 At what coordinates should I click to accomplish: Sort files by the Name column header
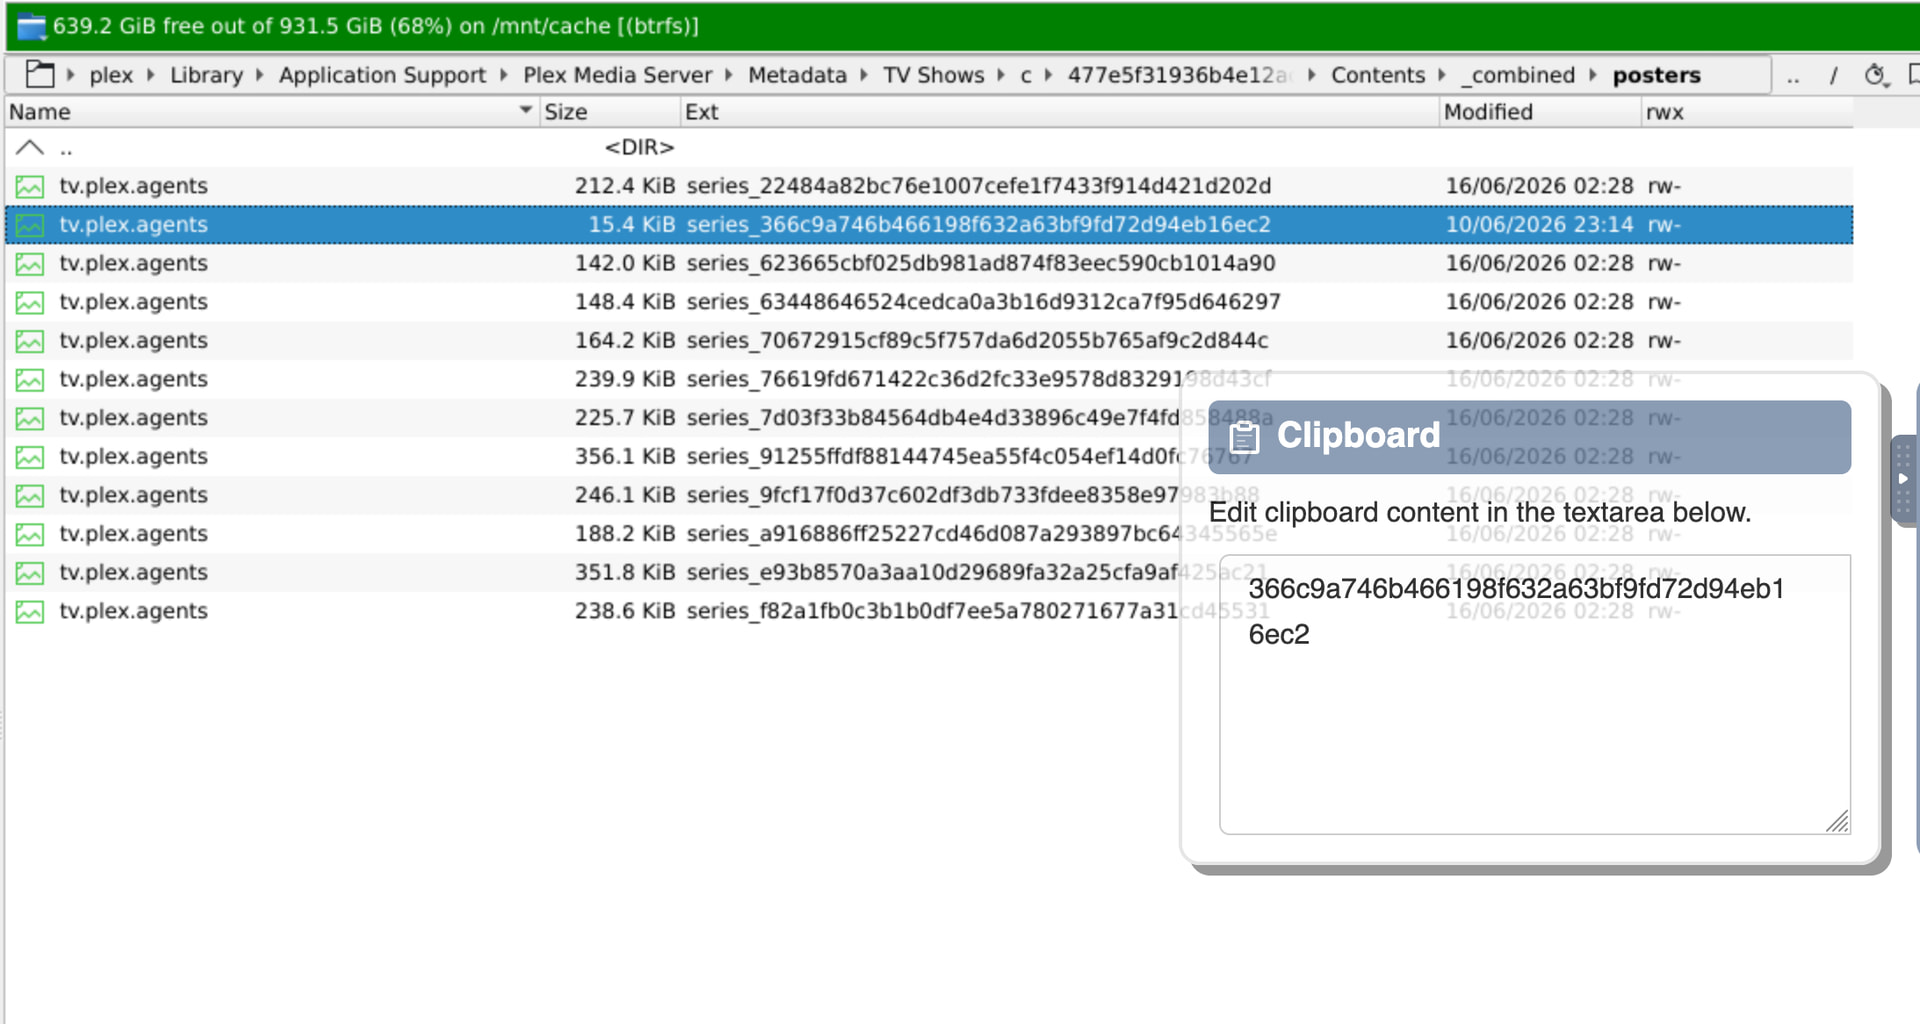click(x=270, y=112)
